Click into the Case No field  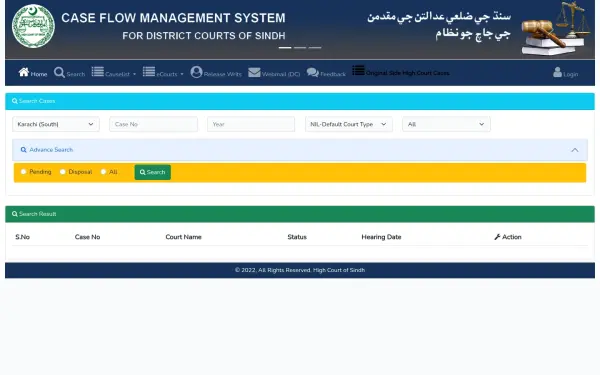153,124
